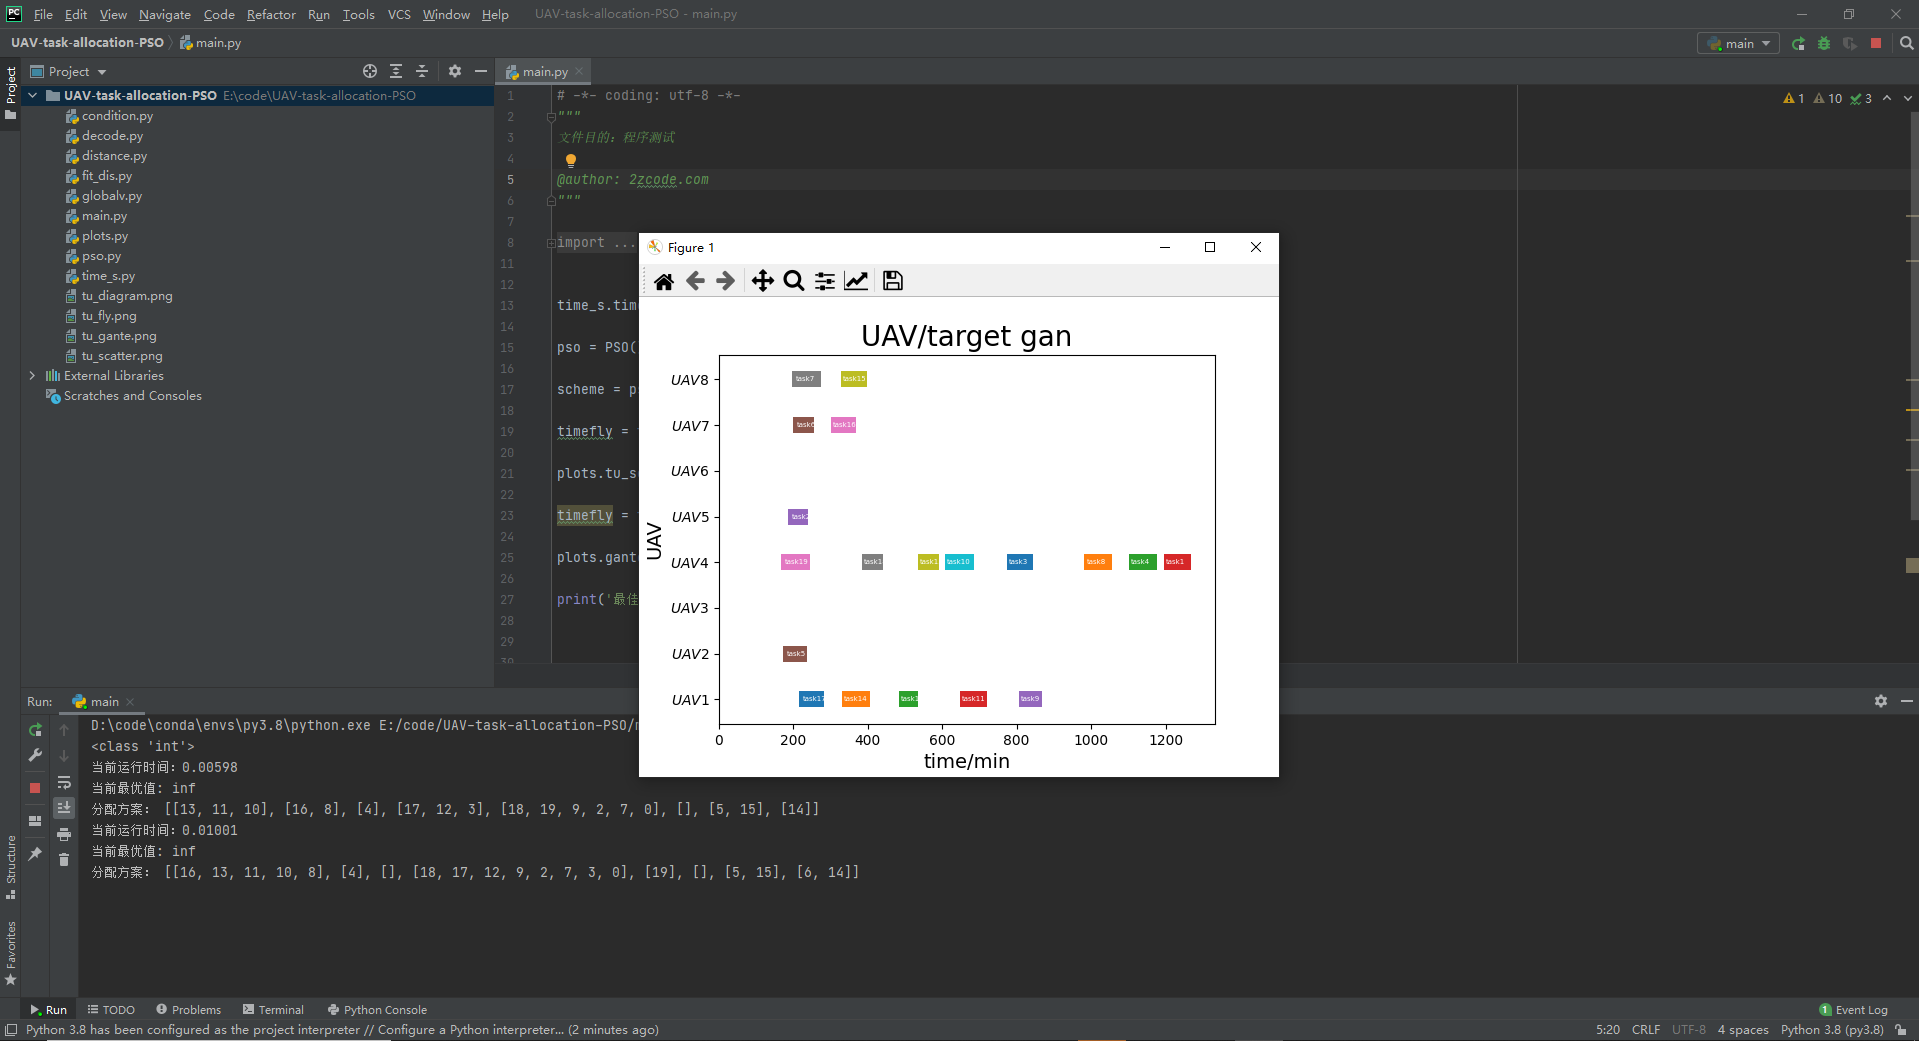Open the Event Log
1919x1041 pixels.
1853,1010
